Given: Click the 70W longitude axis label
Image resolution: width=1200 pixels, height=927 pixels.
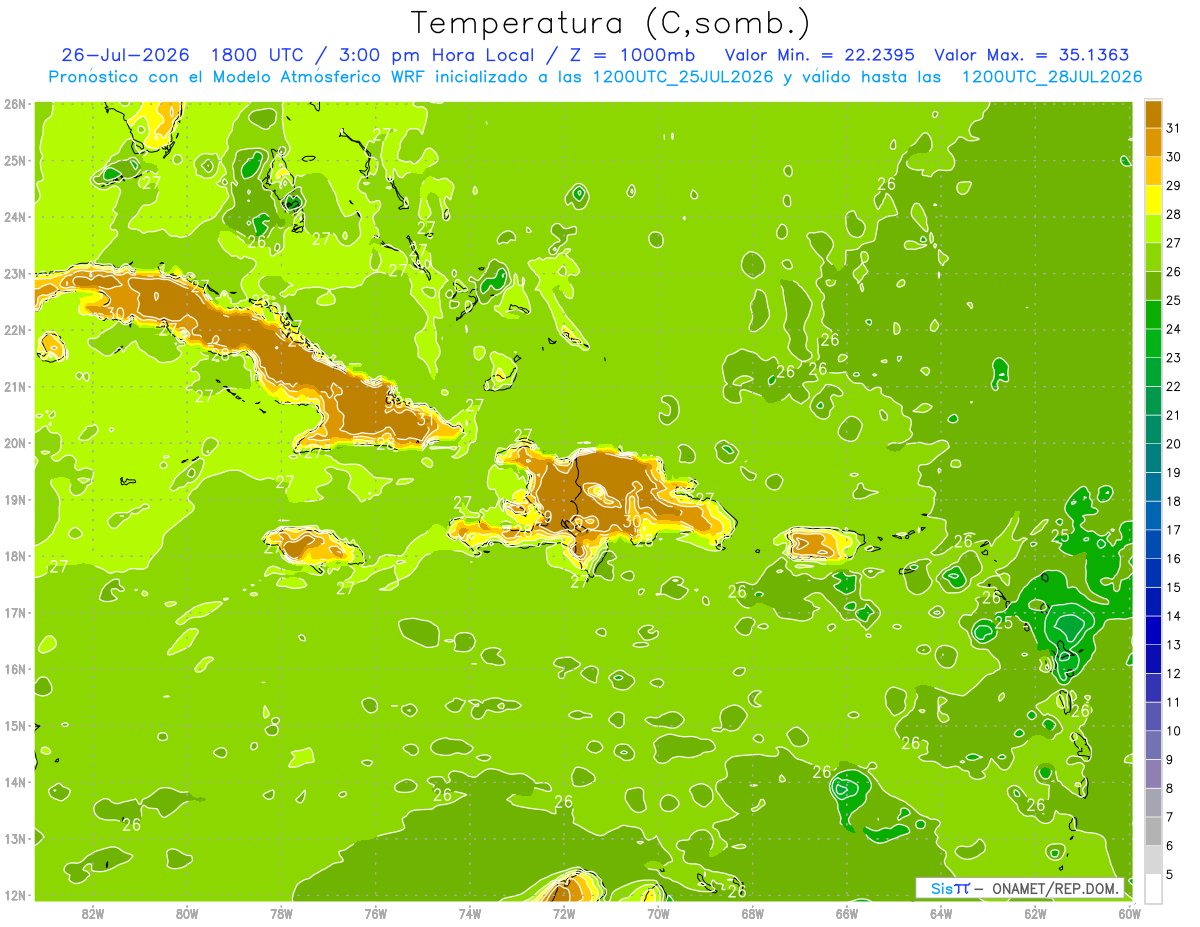Looking at the screenshot, I should coord(658,913).
